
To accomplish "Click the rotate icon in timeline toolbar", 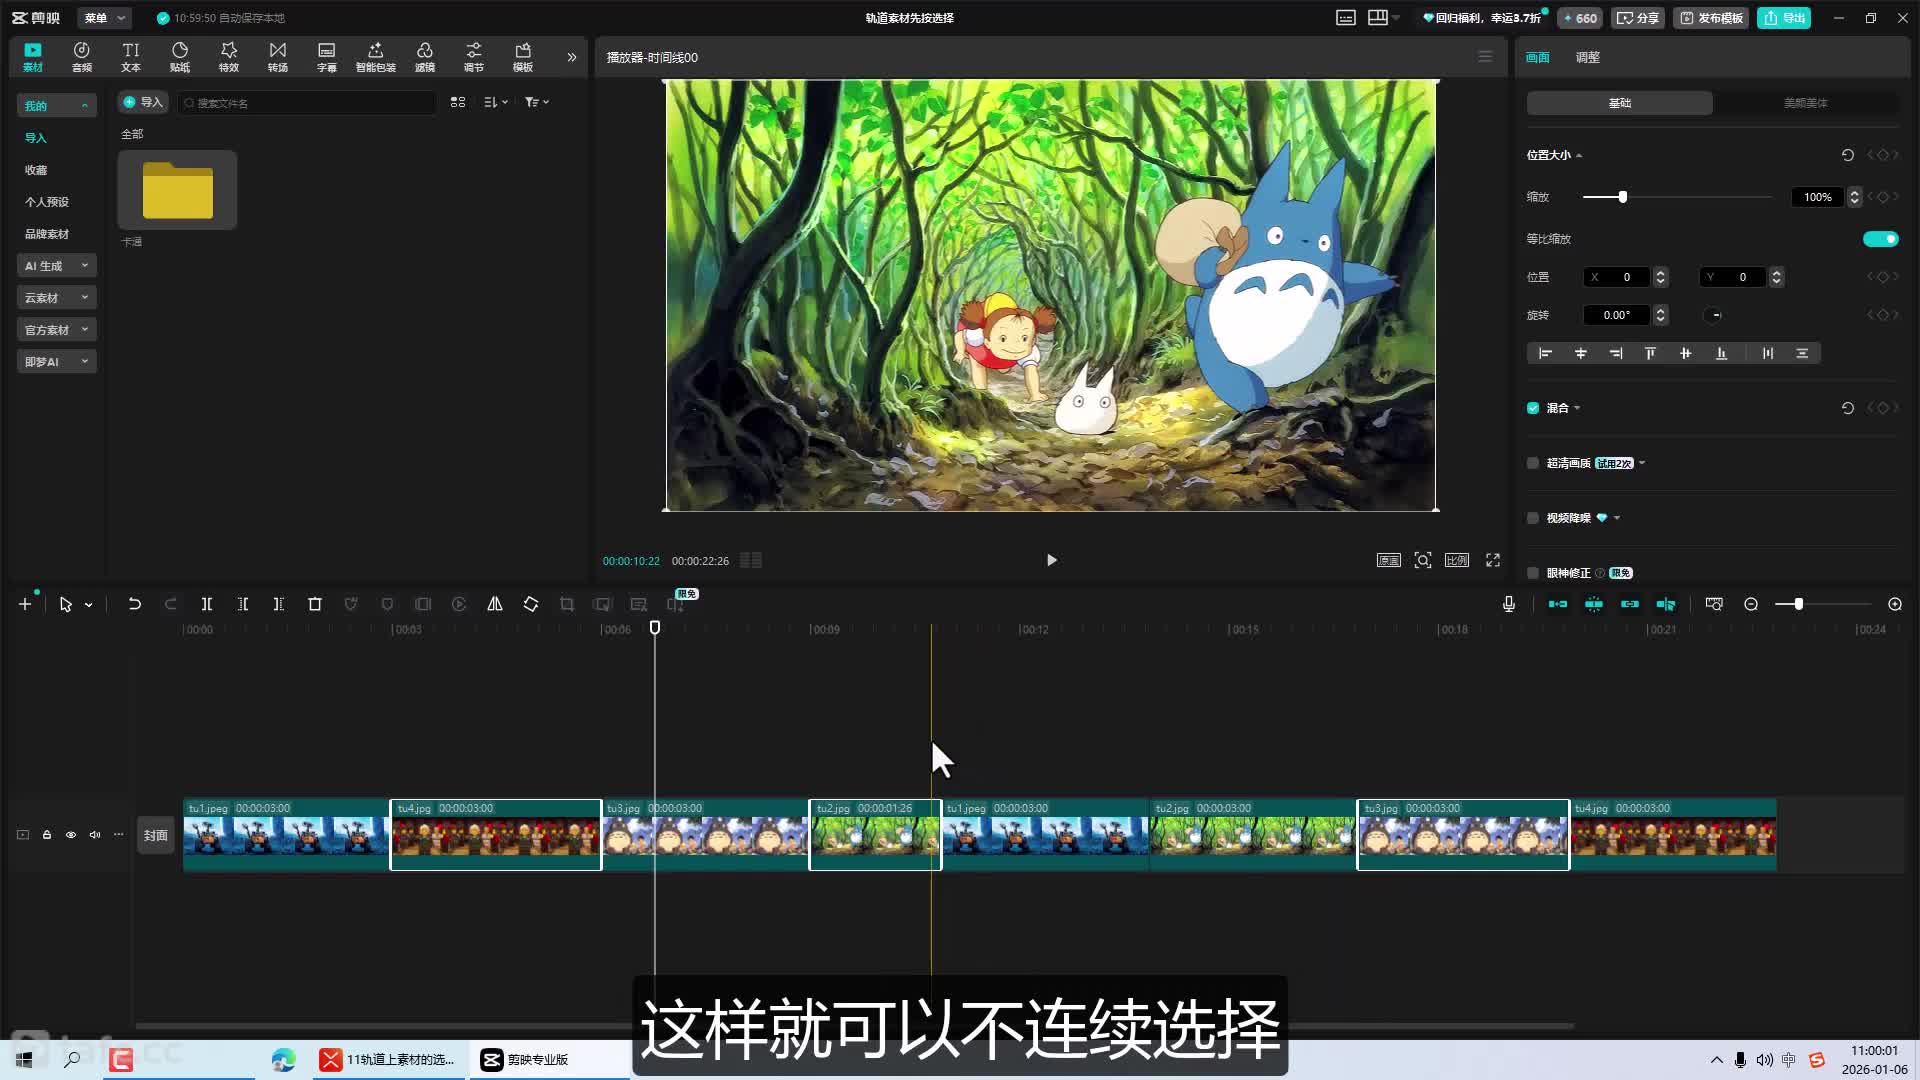I will tap(531, 604).
